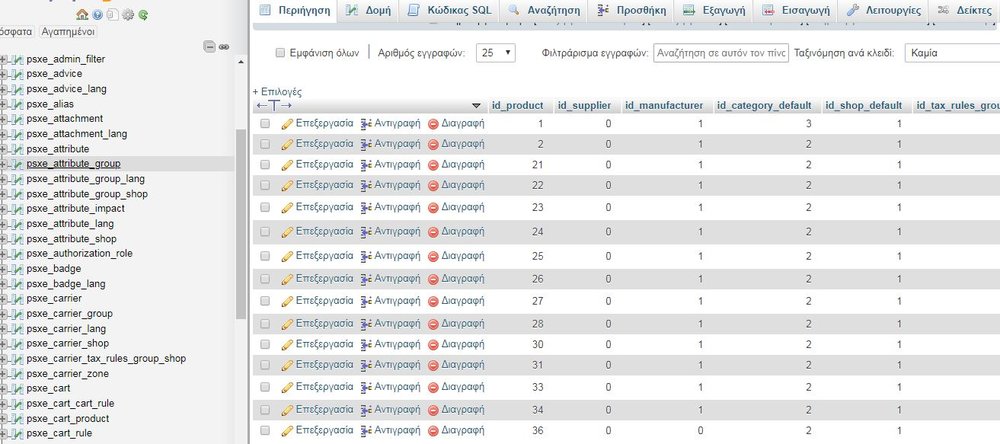1000x444 pixels.
Task: Open the Κώδικας SQL tab
Action: [450, 10]
